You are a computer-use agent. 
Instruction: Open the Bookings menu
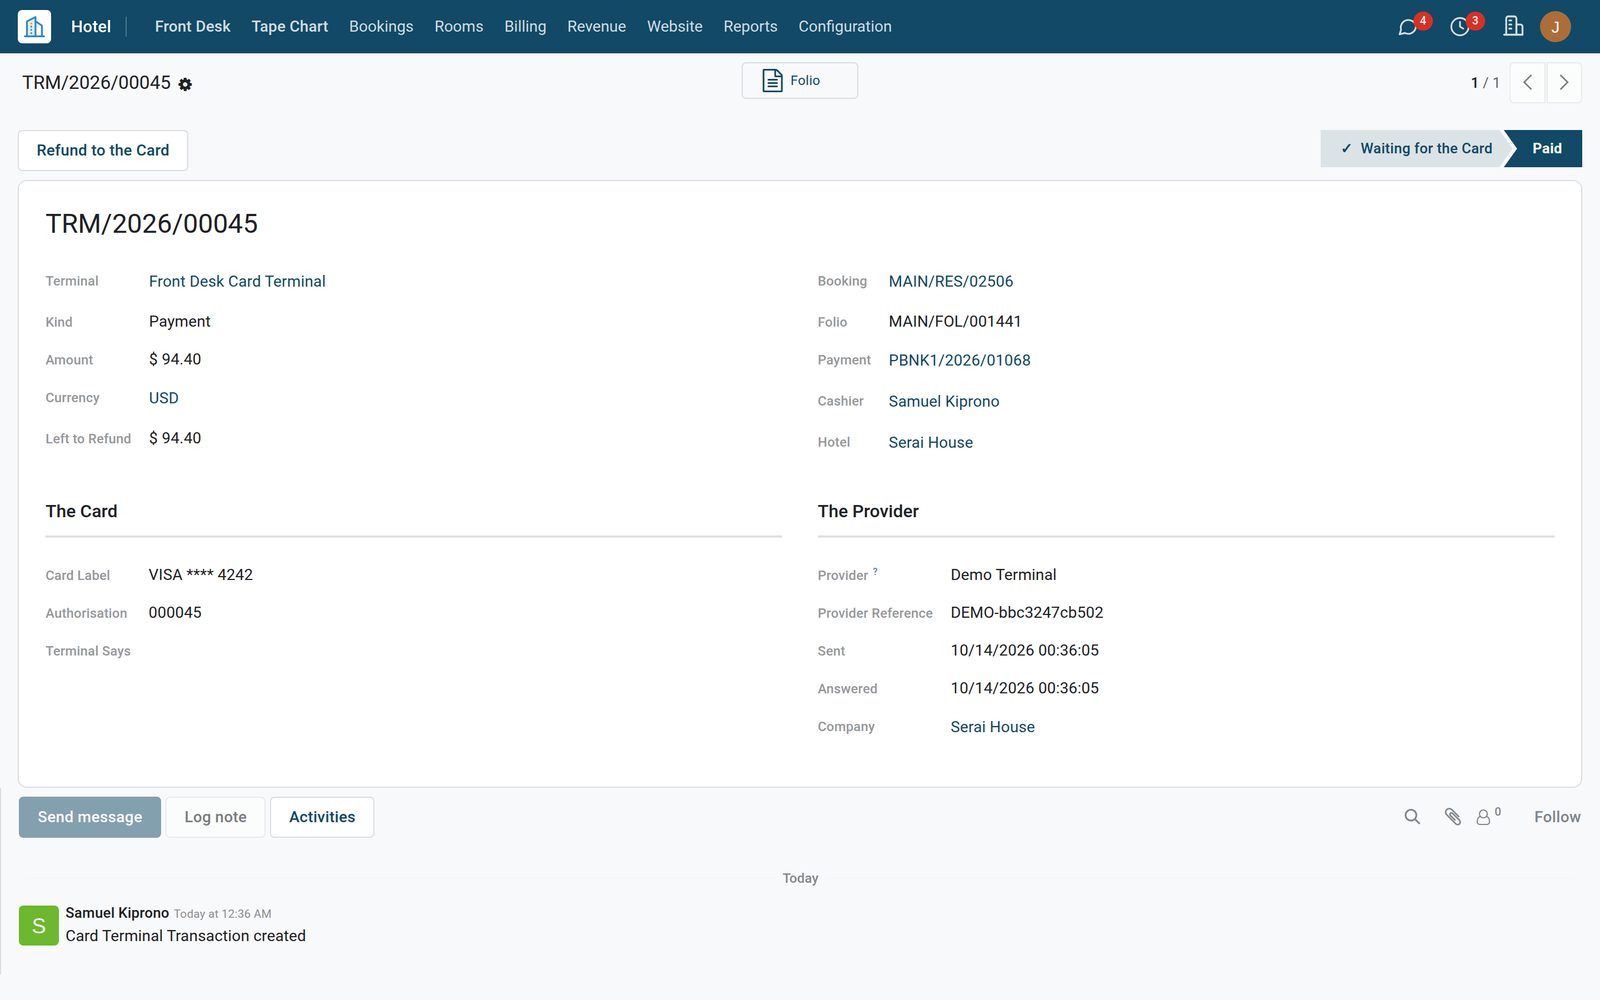[x=381, y=27]
